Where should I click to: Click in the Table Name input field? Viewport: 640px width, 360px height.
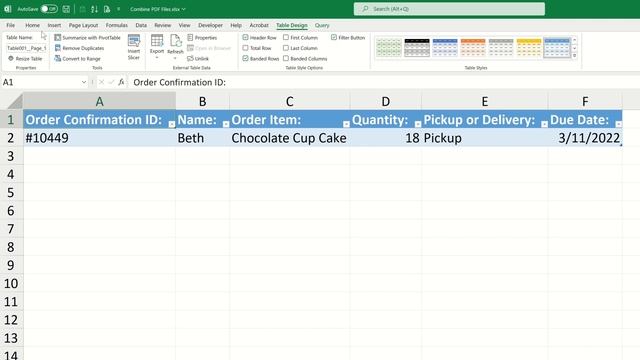click(x=27, y=48)
